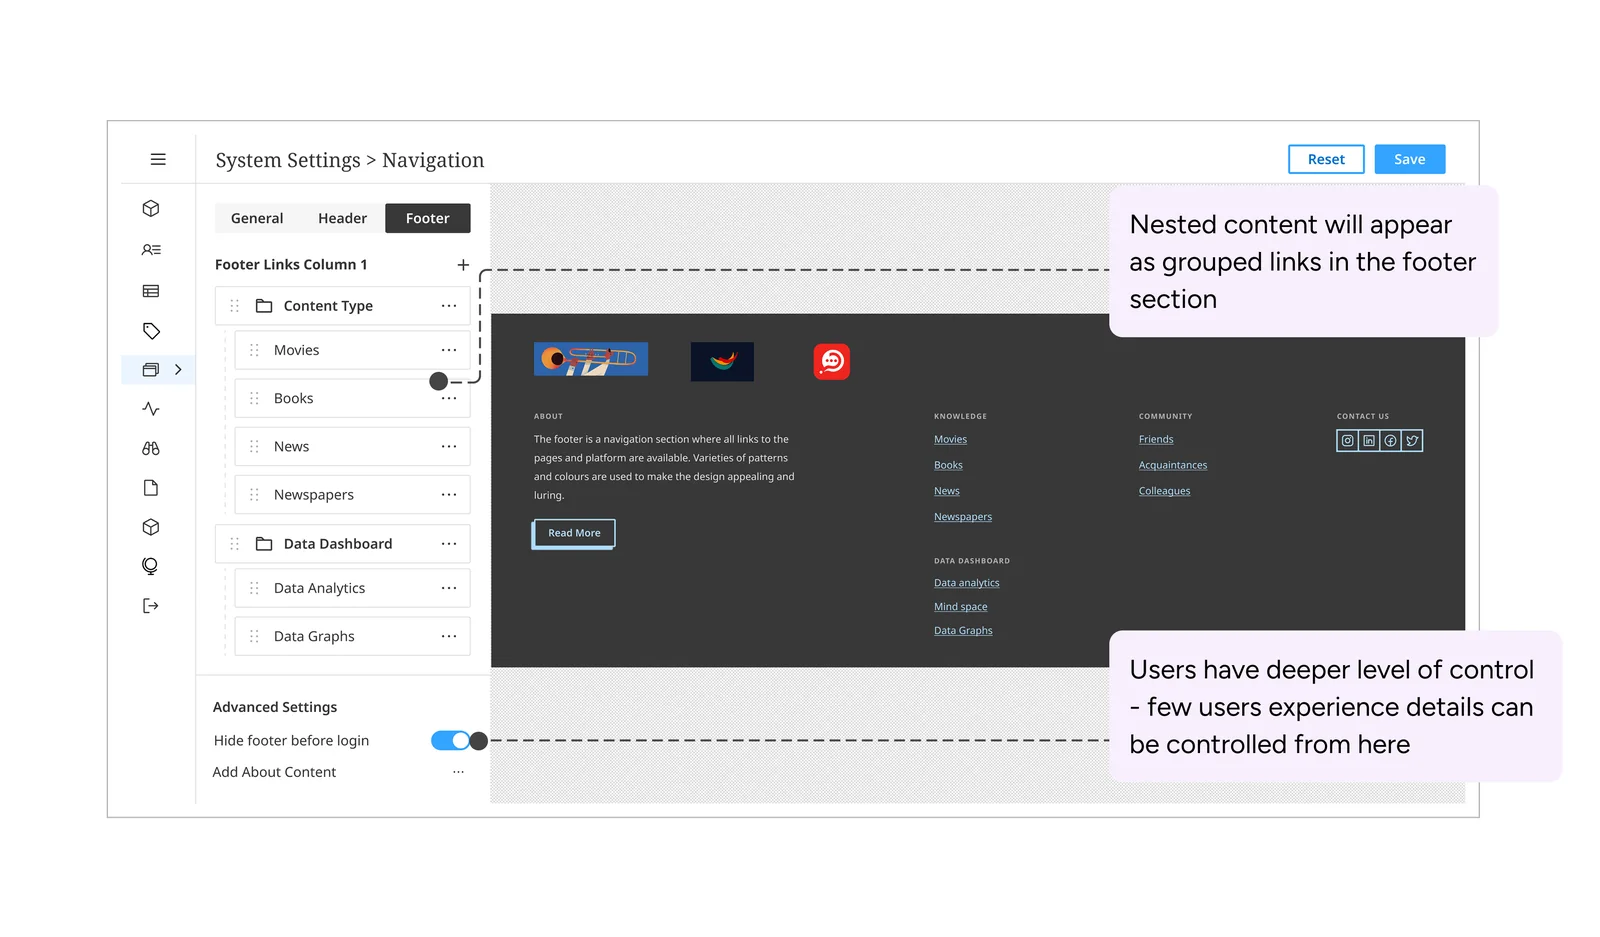Open options menu for Data Analytics item
The height and width of the screenshot is (937, 1600).
tap(449, 588)
